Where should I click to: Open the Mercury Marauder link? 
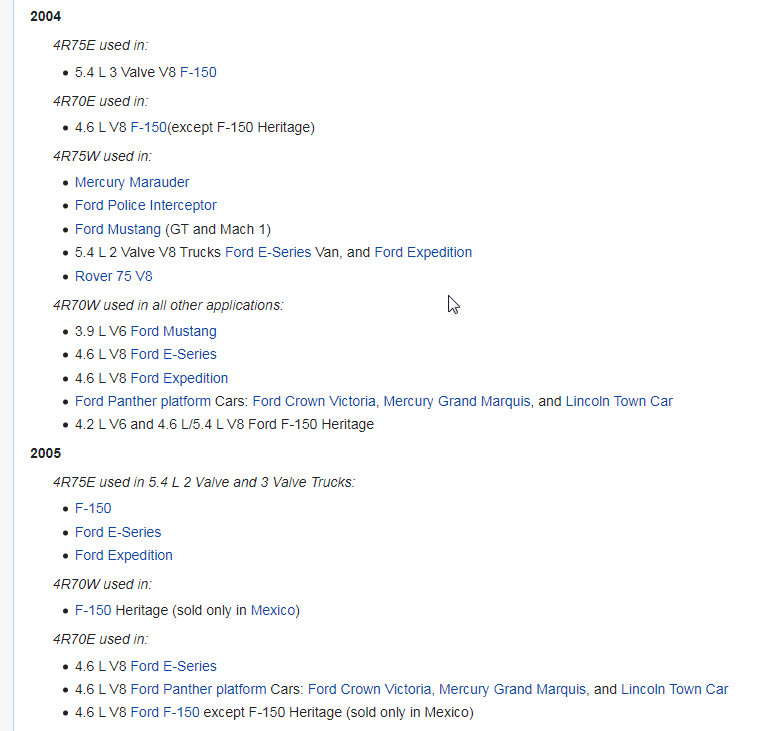(132, 182)
